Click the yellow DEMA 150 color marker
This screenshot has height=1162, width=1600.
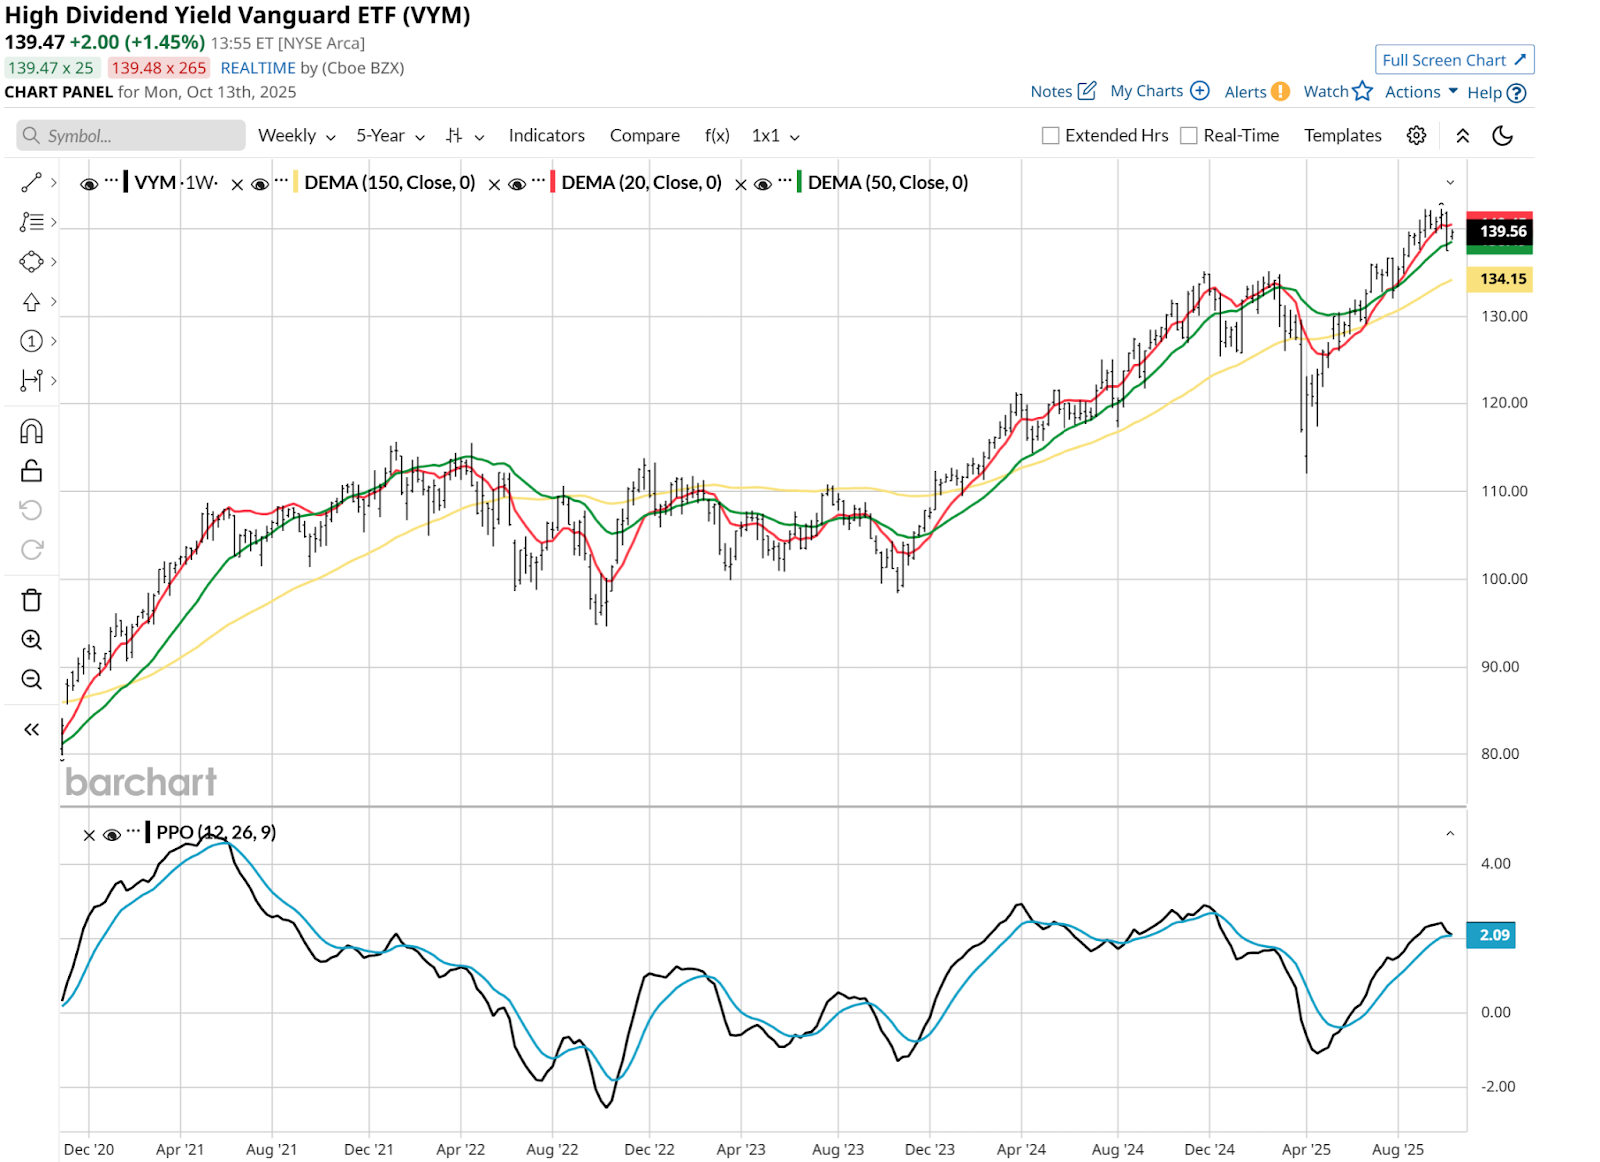[296, 182]
